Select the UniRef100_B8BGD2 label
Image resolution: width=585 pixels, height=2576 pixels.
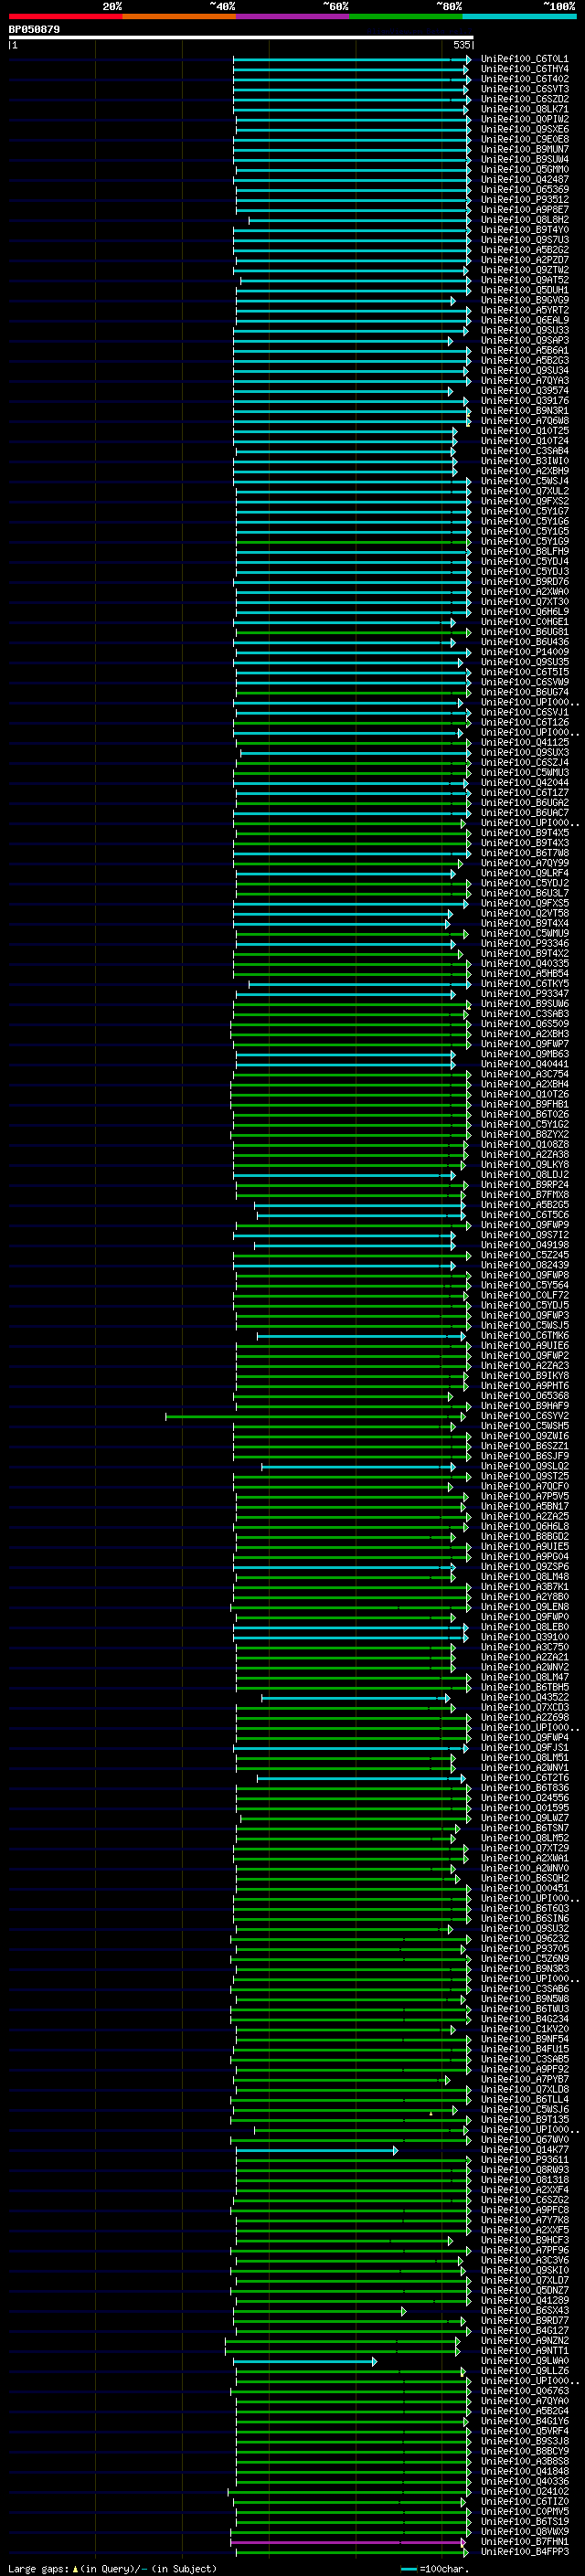pos(524,1537)
